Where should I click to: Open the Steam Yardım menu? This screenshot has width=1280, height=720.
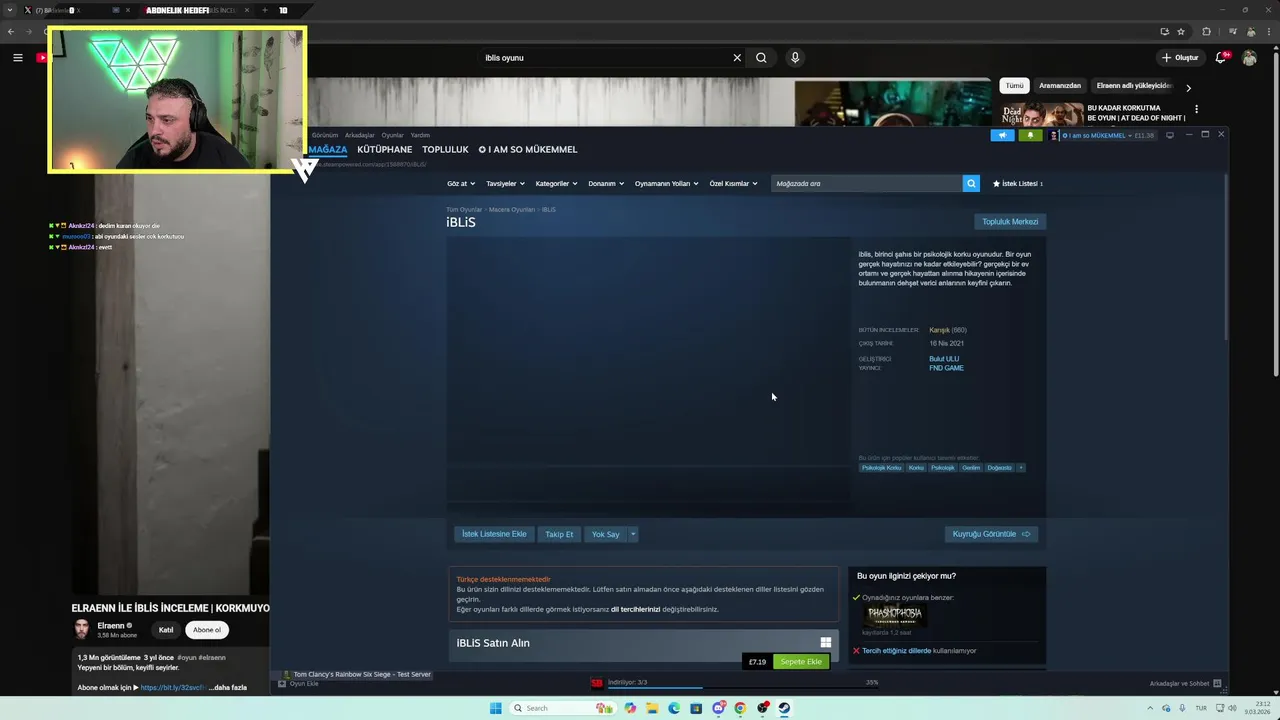(x=420, y=135)
